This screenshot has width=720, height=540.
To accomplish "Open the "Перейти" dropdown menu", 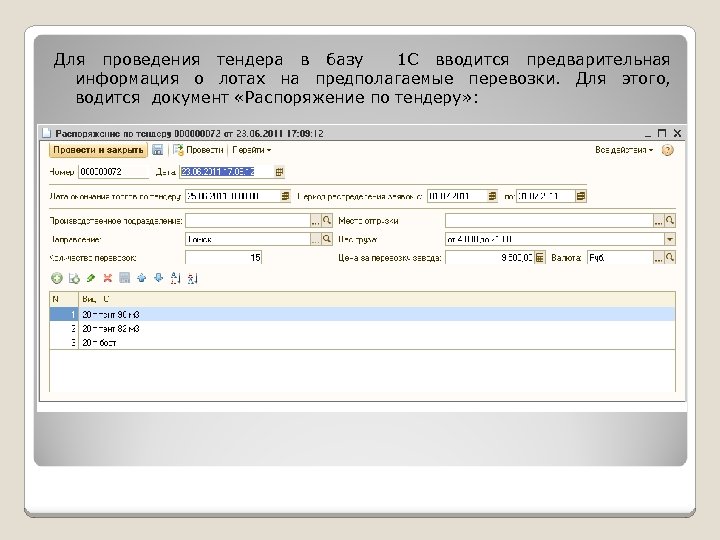I will tap(251, 150).
